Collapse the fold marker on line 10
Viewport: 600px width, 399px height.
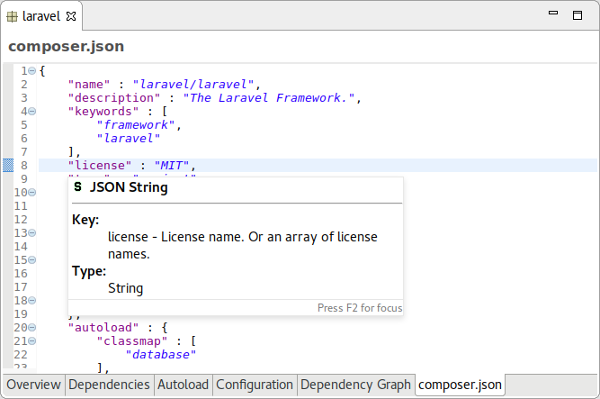(x=32, y=192)
